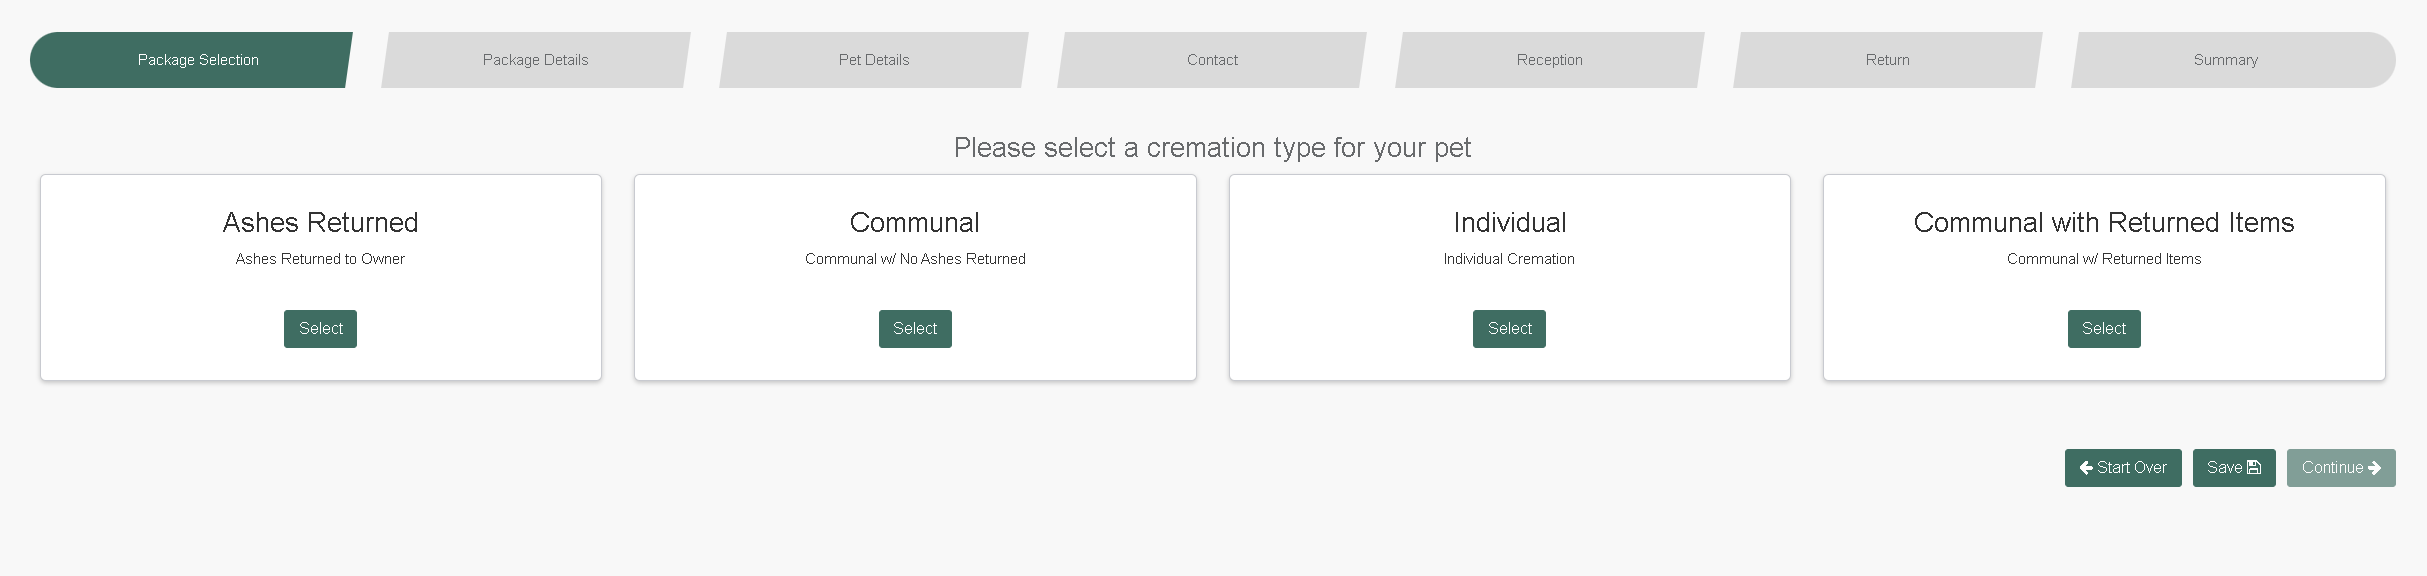
Task: View the Summary step
Action: (2225, 60)
